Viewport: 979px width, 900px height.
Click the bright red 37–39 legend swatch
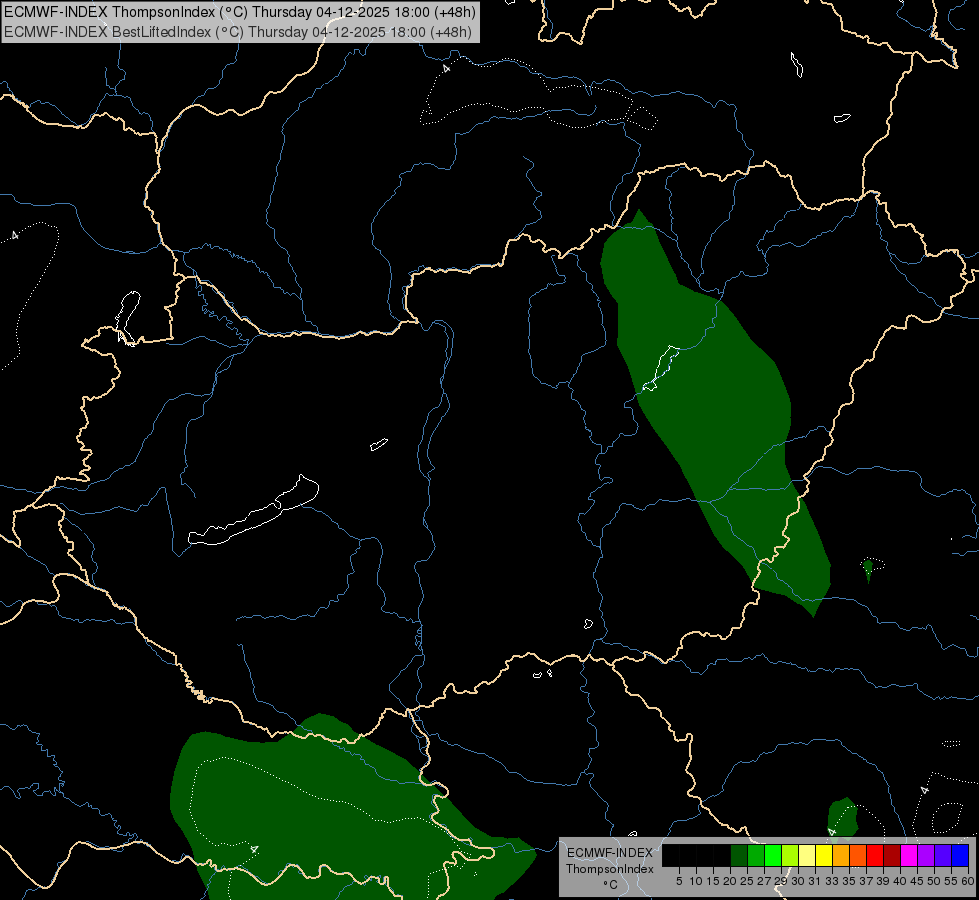pos(875,855)
